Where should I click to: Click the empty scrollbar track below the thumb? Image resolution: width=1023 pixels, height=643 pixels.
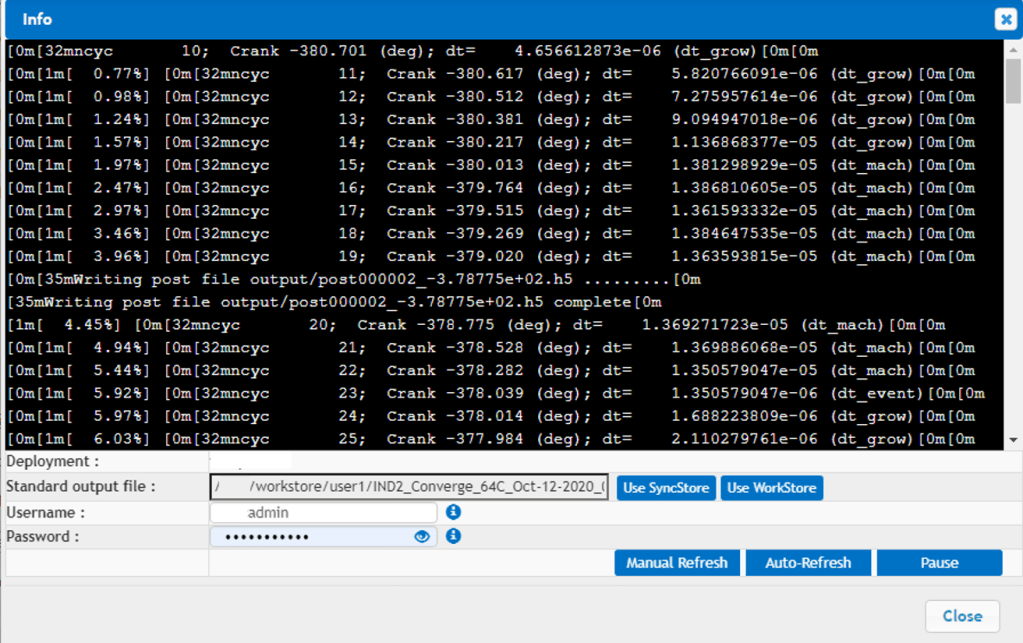1013,280
